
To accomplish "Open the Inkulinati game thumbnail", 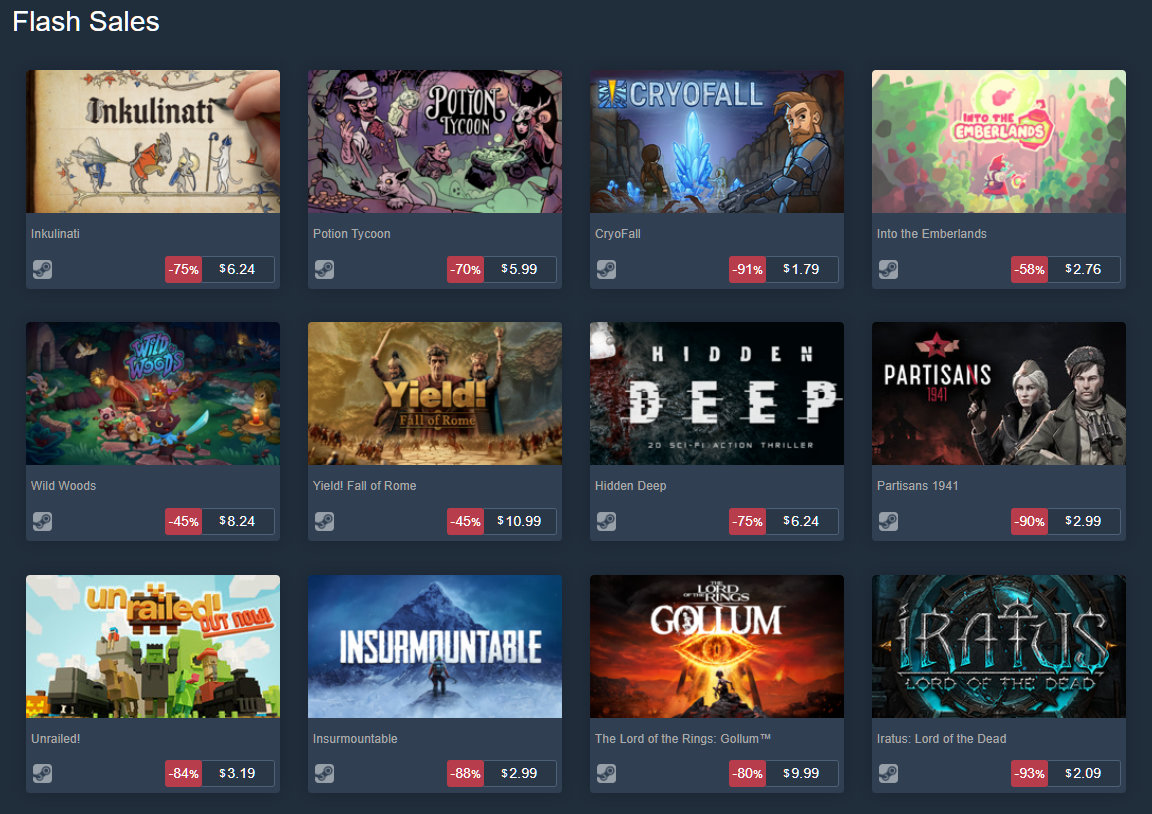I will [153, 142].
